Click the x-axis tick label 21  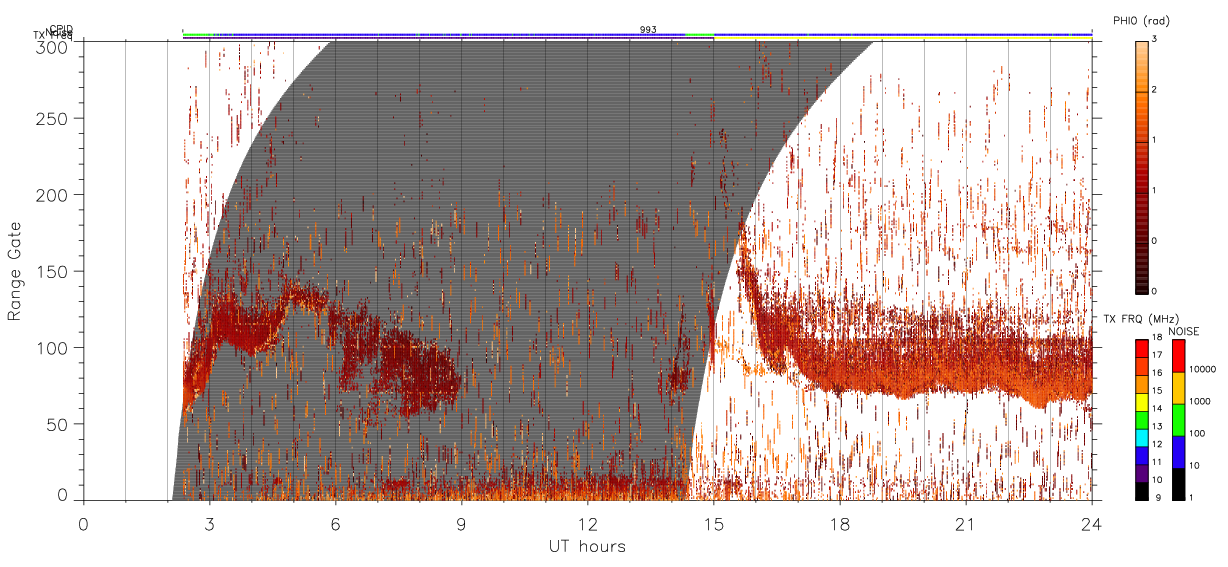click(x=966, y=523)
